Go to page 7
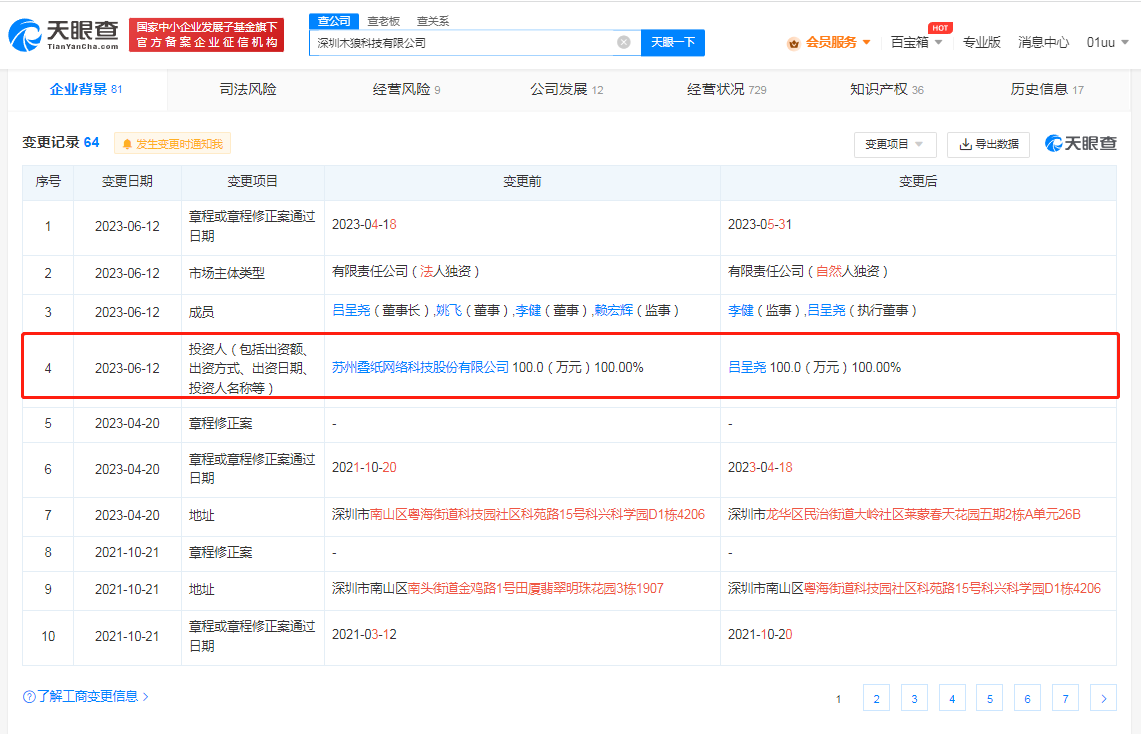This screenshot has height=734, width=1141. coord(1065,698)
